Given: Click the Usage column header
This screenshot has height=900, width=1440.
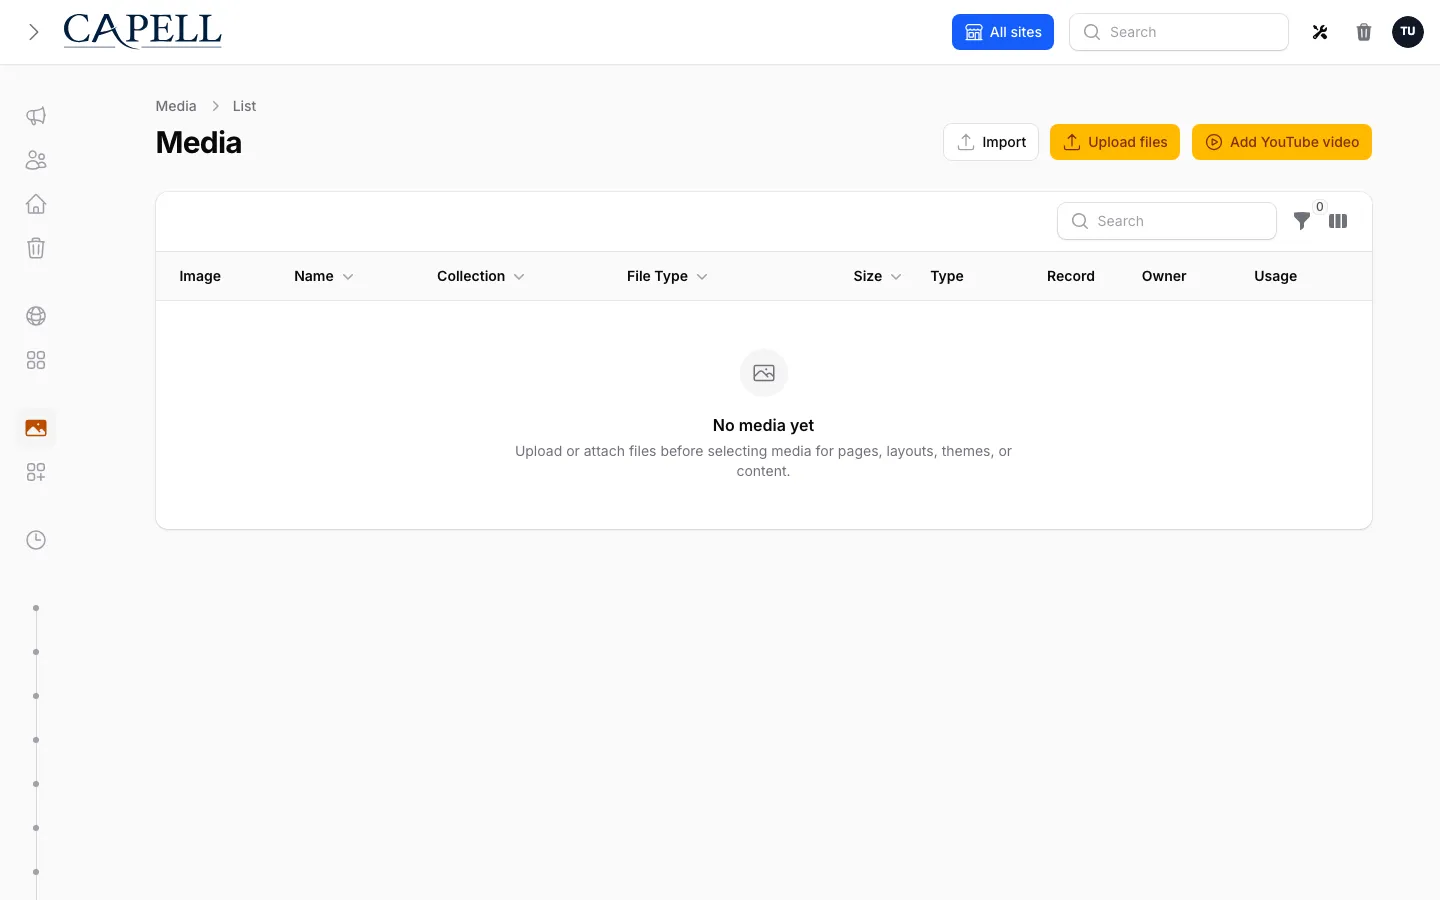Looking at the screenshot, I should click(x=1276, y=276).
